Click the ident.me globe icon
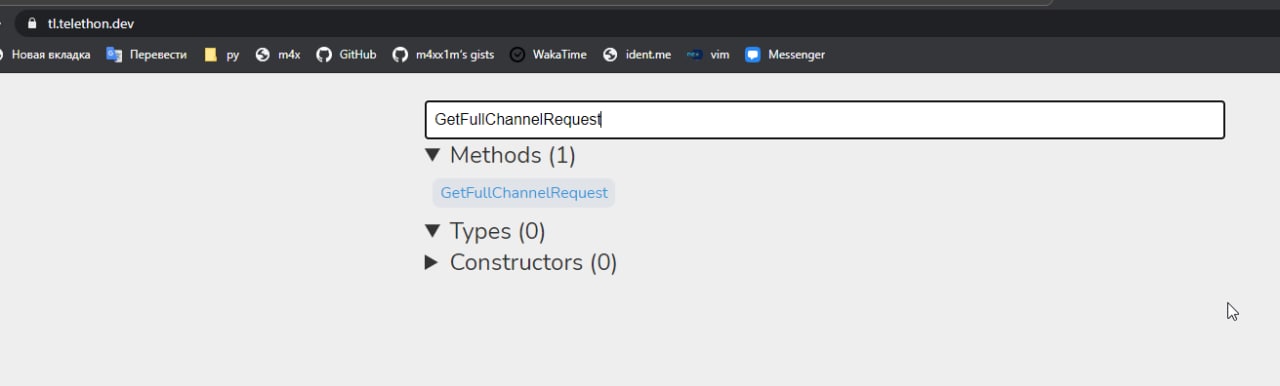Screen dimensions: 1280x386 coord(610,55)
